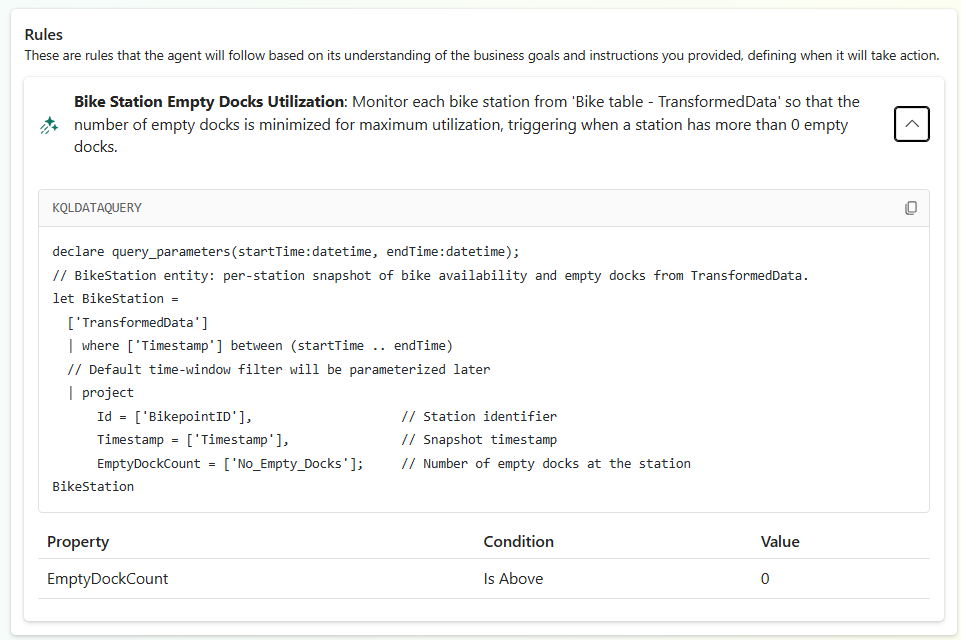Image resolution: width=961 pixels, height=640 pixels.
Task: Click the sparkle AI icon beside rule title
Action: [x=49, y=125]
